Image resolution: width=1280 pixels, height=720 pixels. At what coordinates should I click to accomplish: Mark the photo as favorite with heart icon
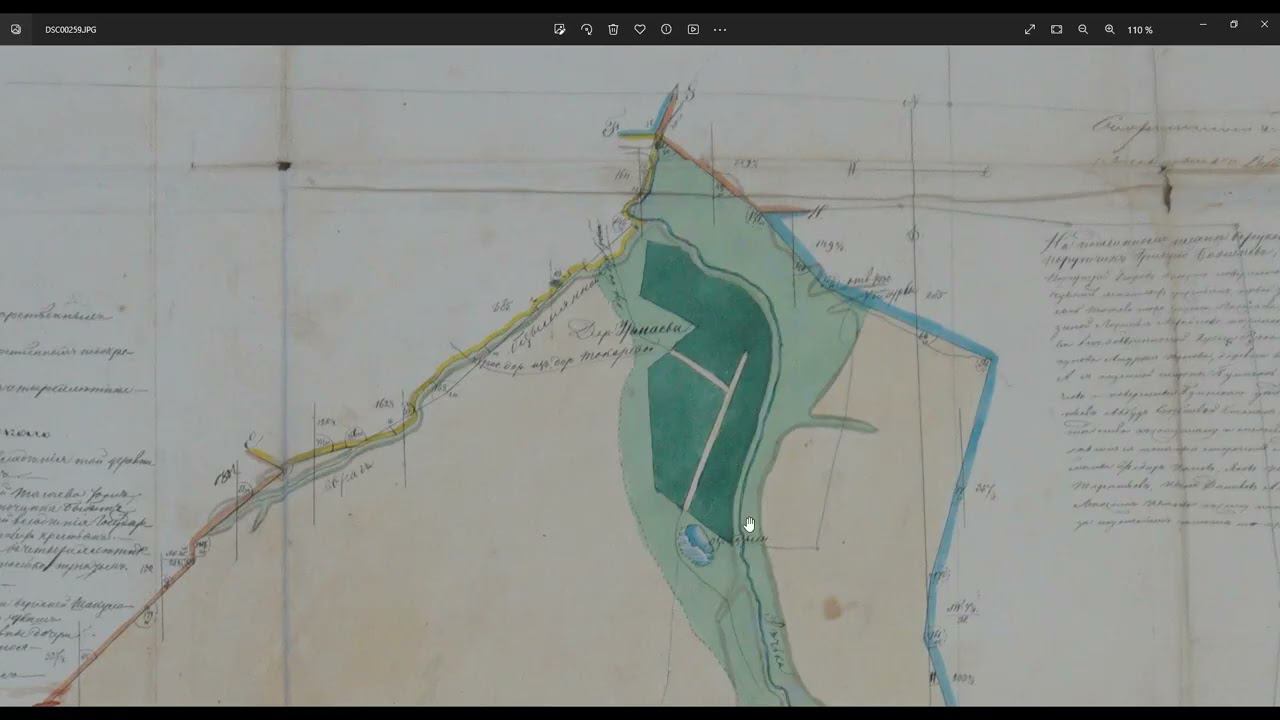tap(640, 30)
